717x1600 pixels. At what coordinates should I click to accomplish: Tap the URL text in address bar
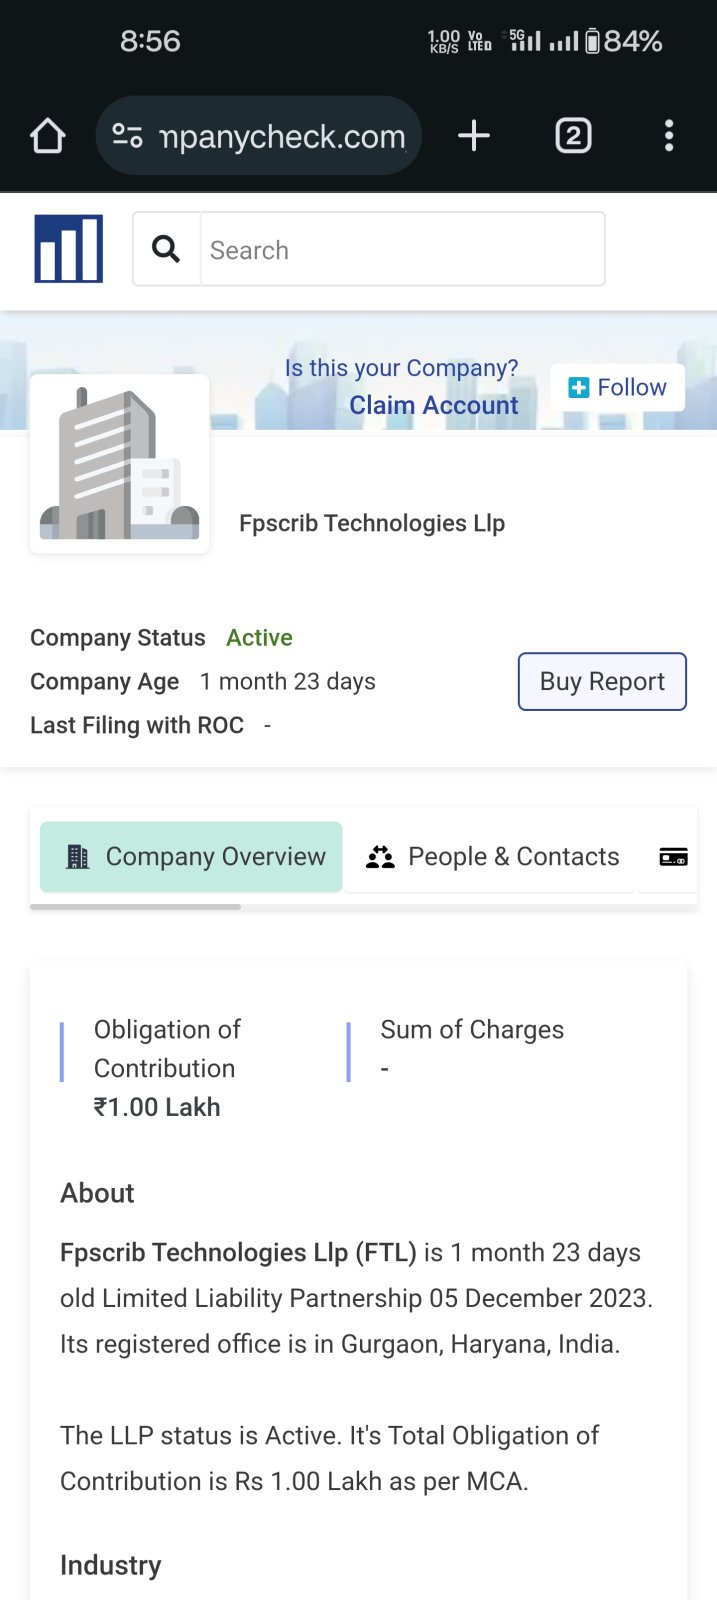tap(282, 136)
